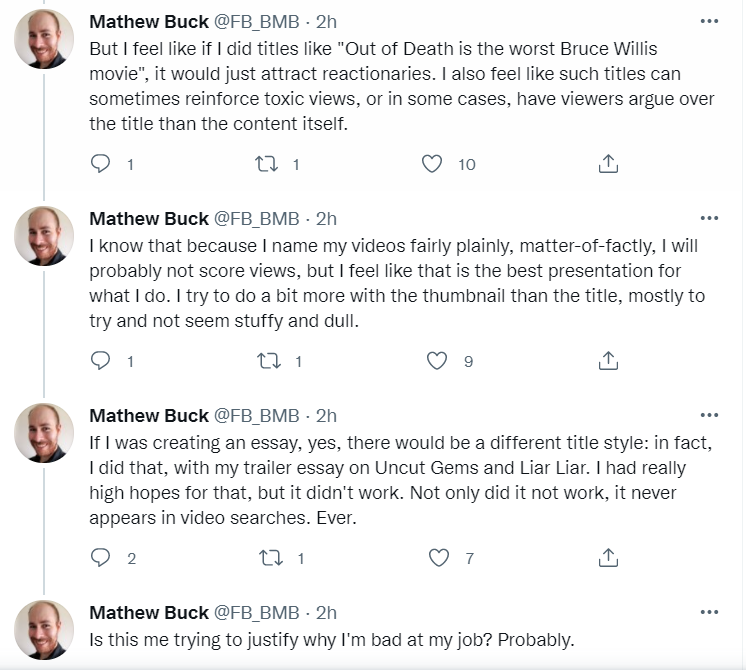Open more options on Uncut Gems tweet
The width and height of the screenshot is (746, 670).
tap(709, 415)
